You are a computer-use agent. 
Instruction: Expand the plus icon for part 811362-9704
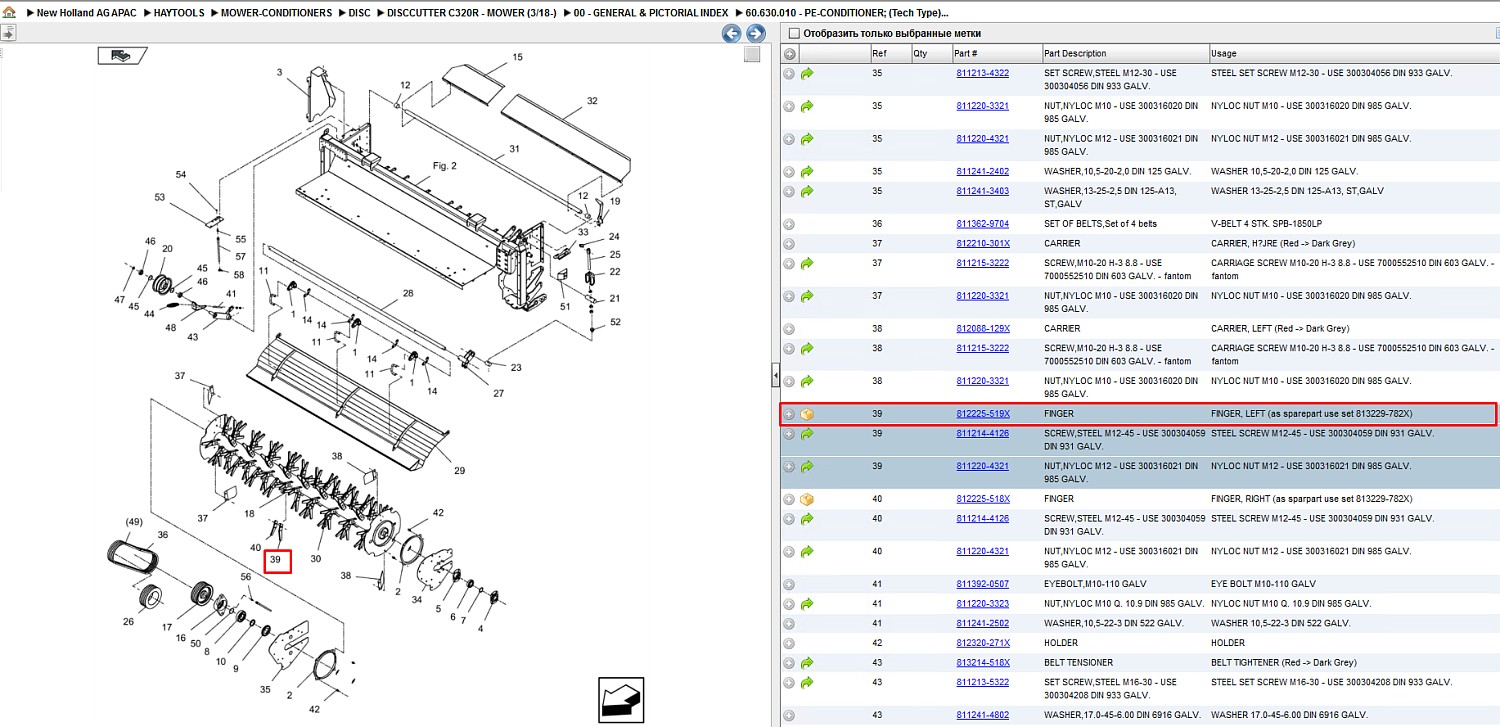point(789,224)
